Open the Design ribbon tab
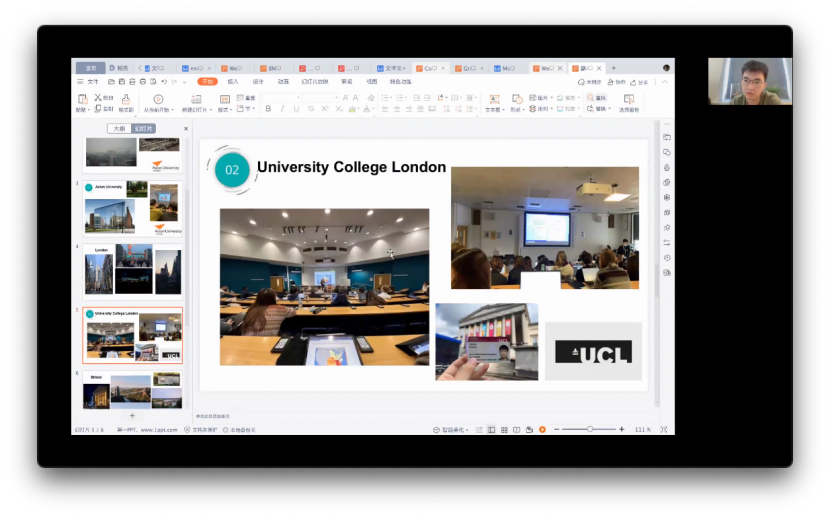Image resolution: width=830 pixels, height=517 pixels. [x=258, y=81]
